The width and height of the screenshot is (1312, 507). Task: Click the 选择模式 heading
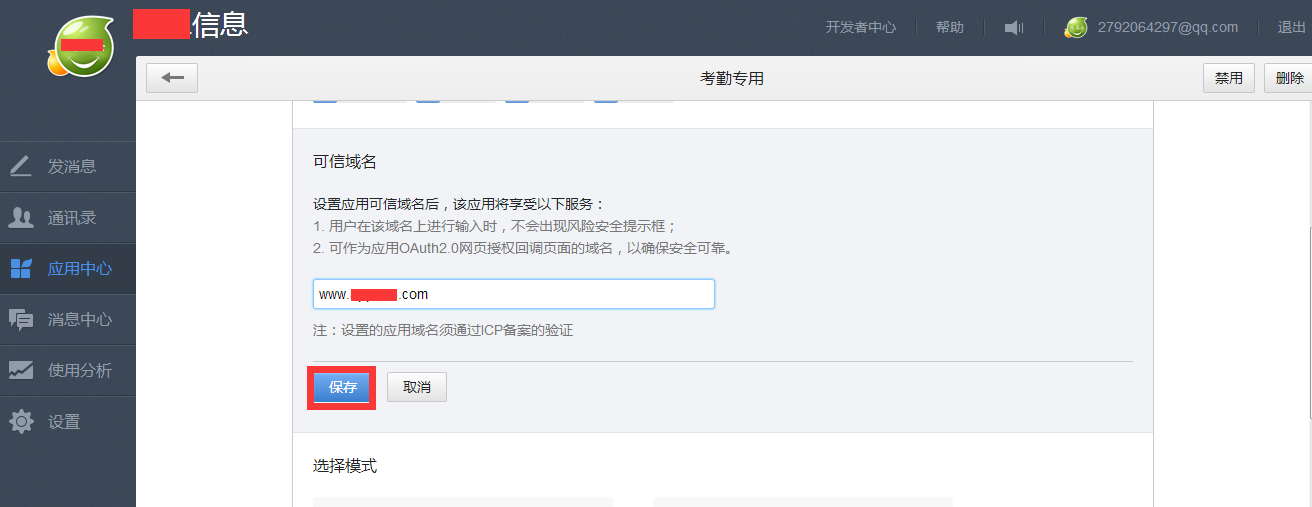(345, 466)
